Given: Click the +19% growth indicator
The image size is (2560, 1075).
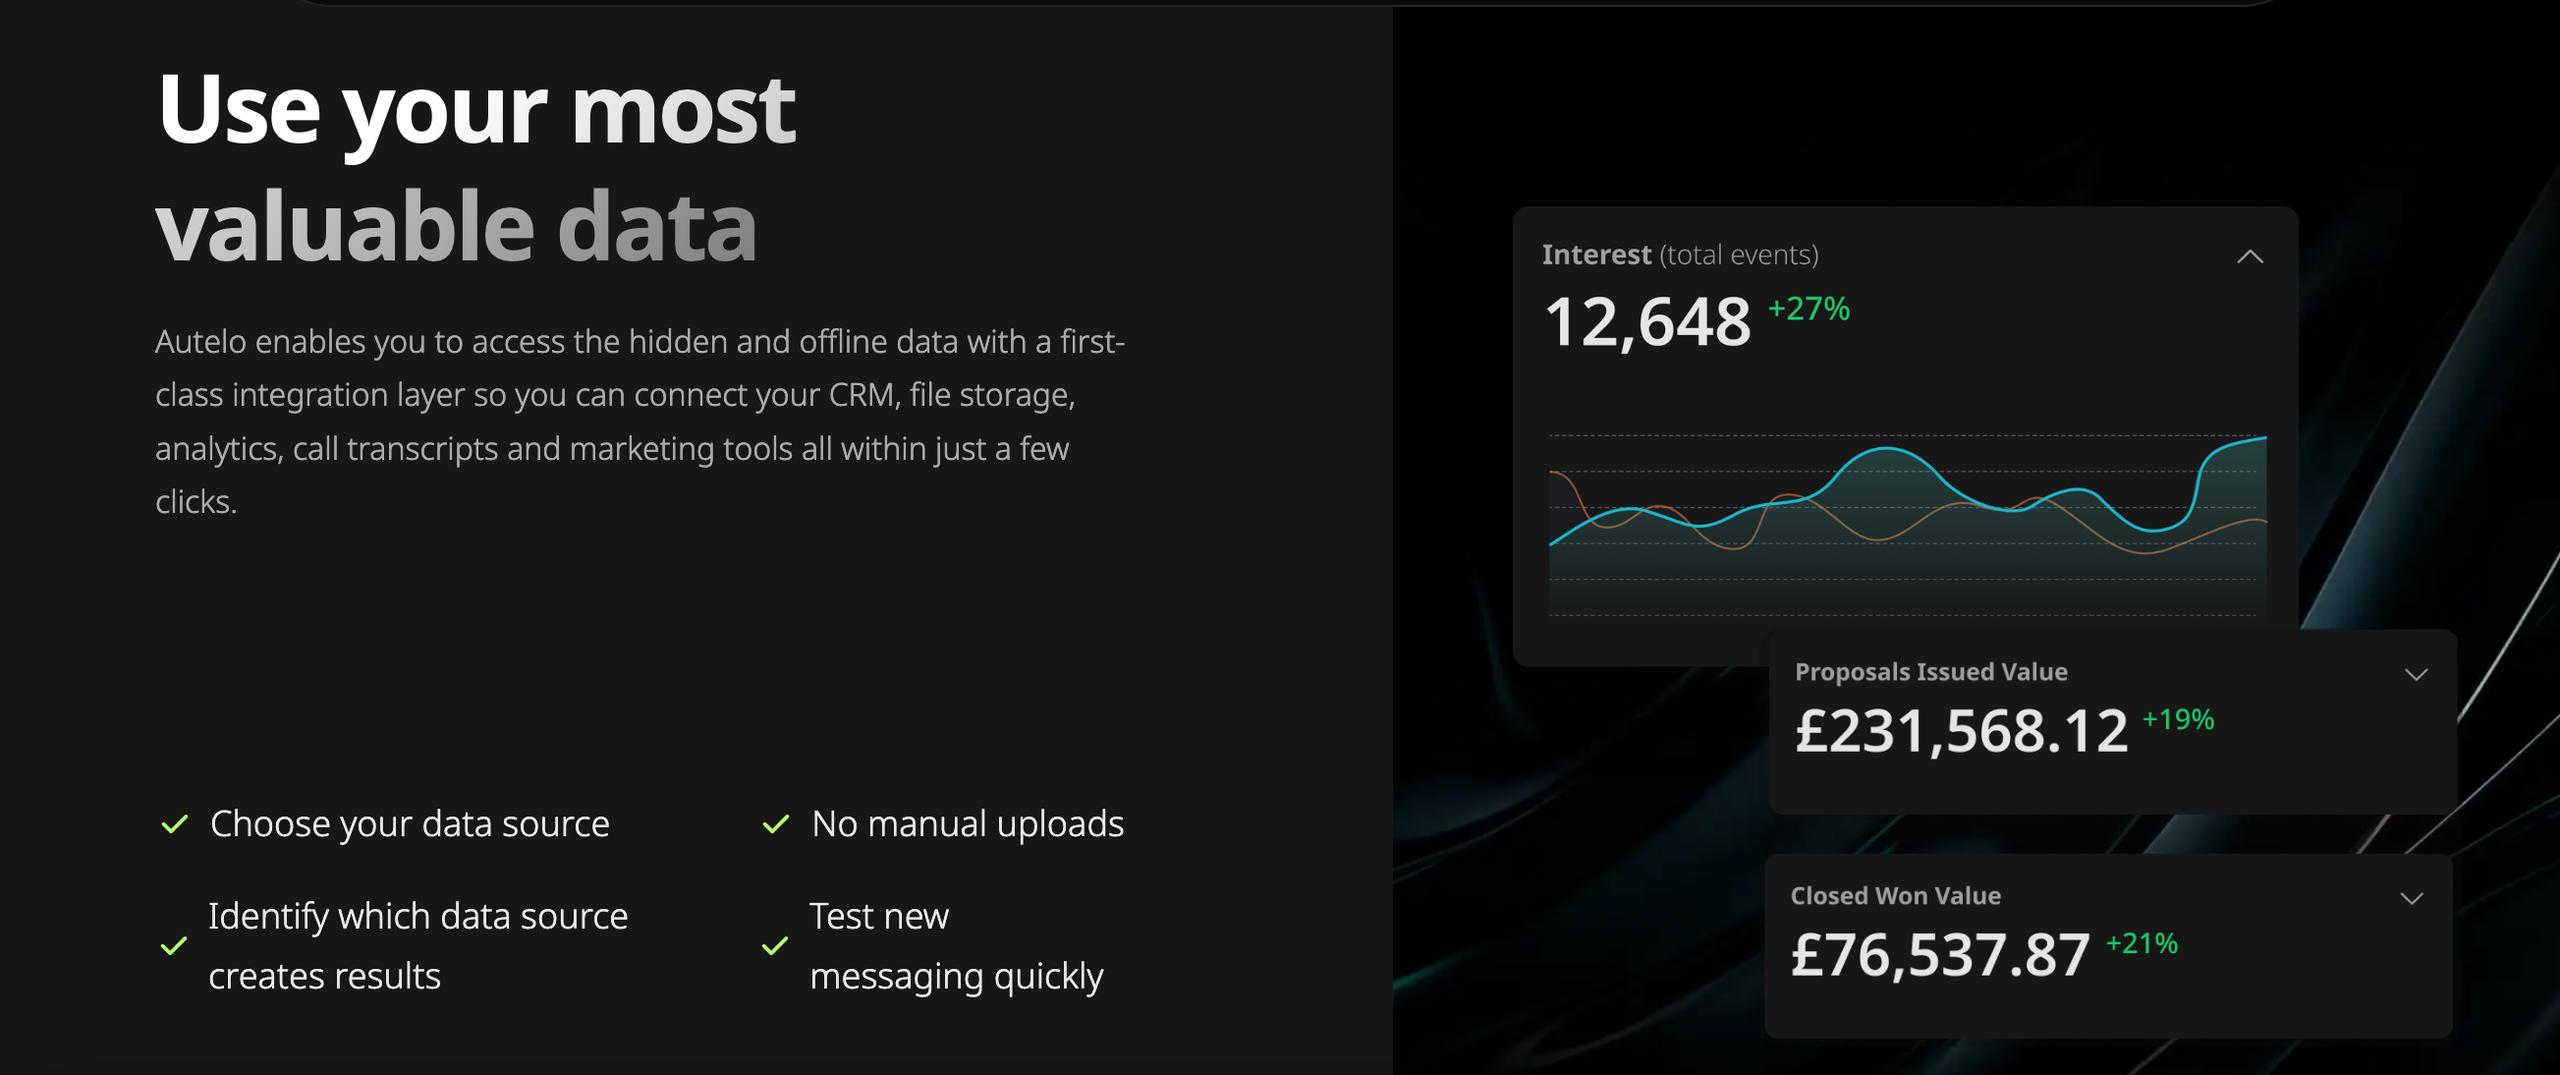Looking at the screenshot, I should (2177, 719).
